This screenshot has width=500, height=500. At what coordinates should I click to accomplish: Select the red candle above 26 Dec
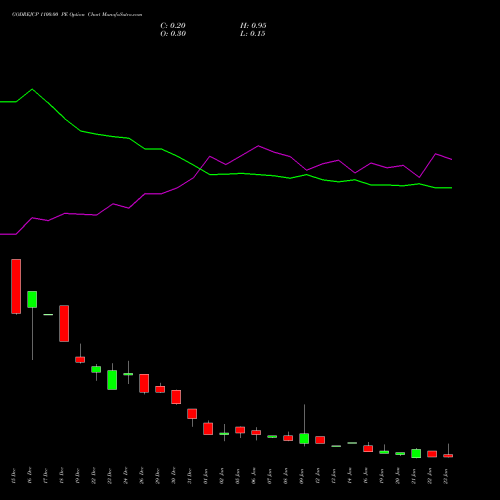[144, 383]
